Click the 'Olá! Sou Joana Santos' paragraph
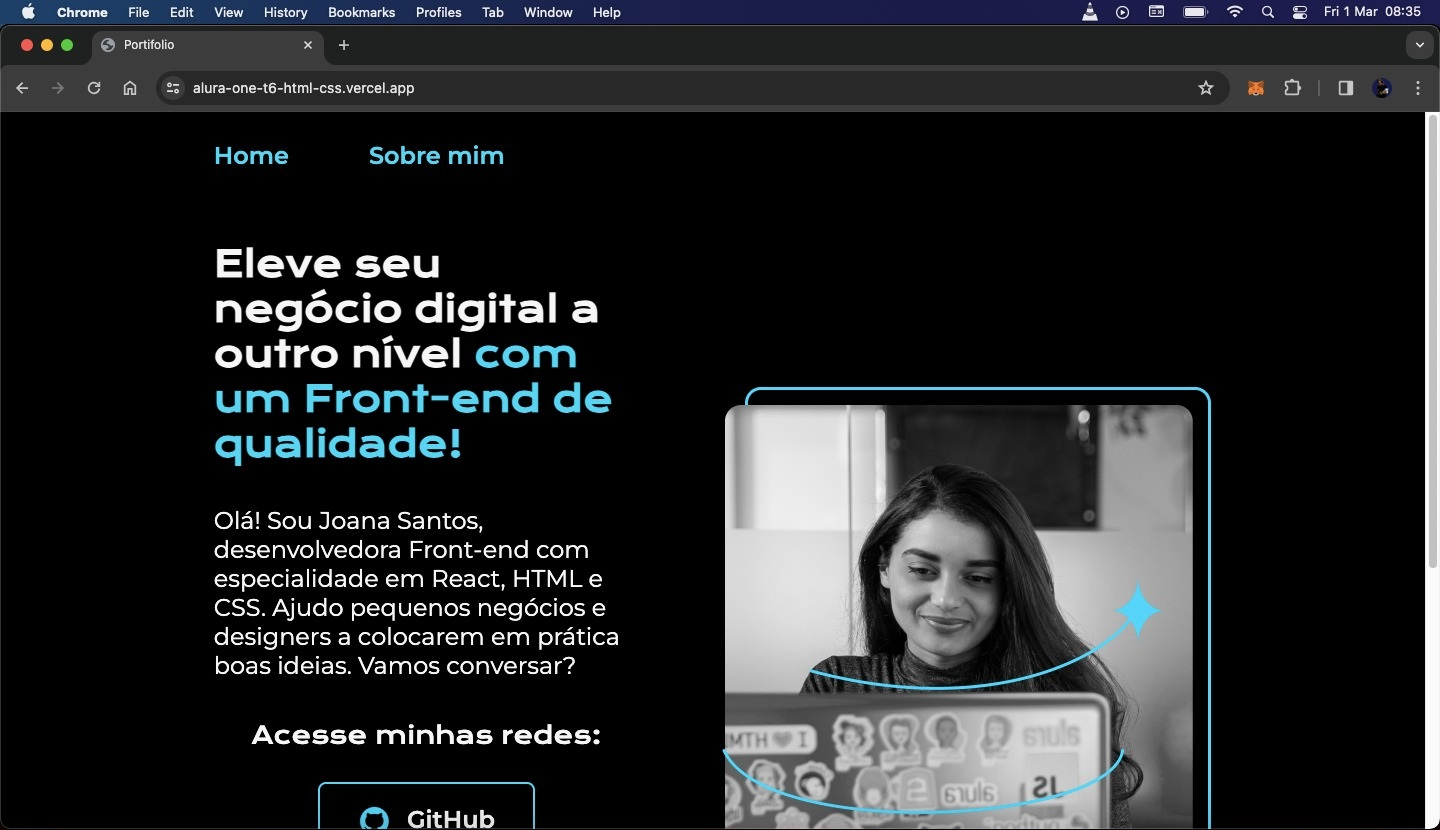 click(x=417, y=593)
